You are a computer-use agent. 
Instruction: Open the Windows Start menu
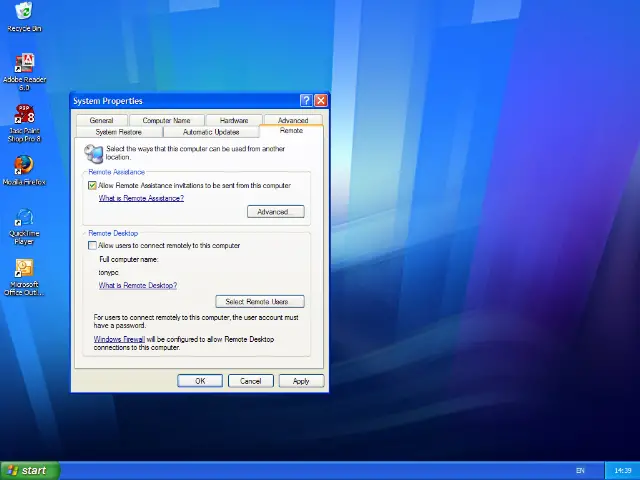(x=30, y=470)
